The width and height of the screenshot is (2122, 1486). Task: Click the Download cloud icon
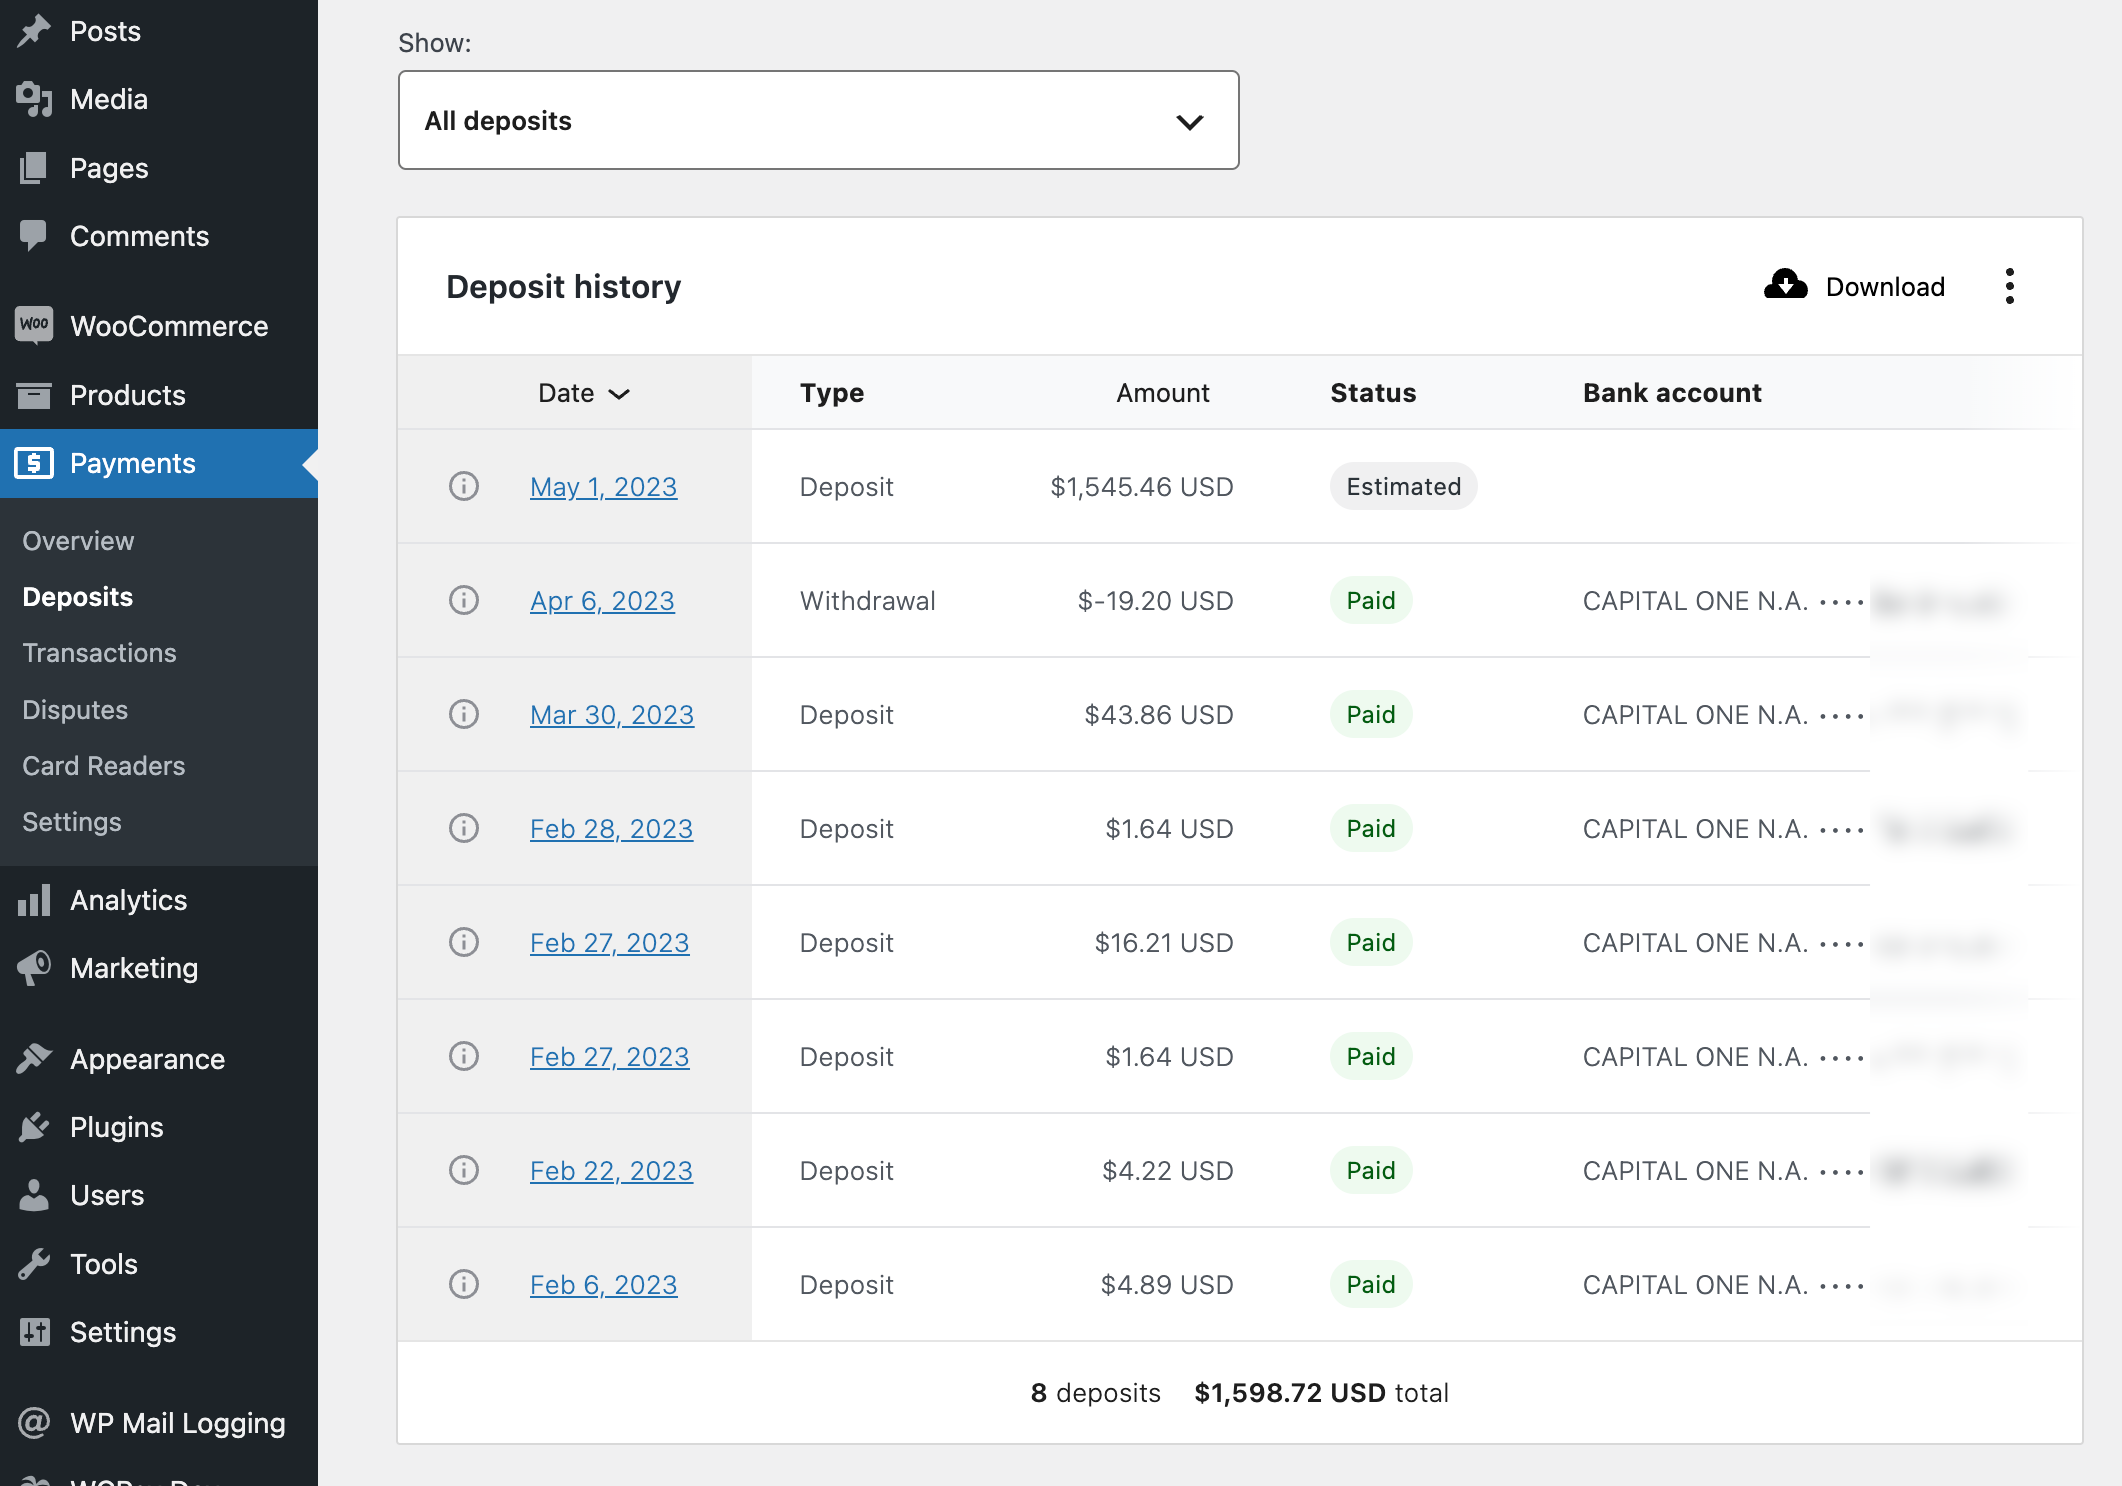pyautogui.click(x=1785, y=286)
